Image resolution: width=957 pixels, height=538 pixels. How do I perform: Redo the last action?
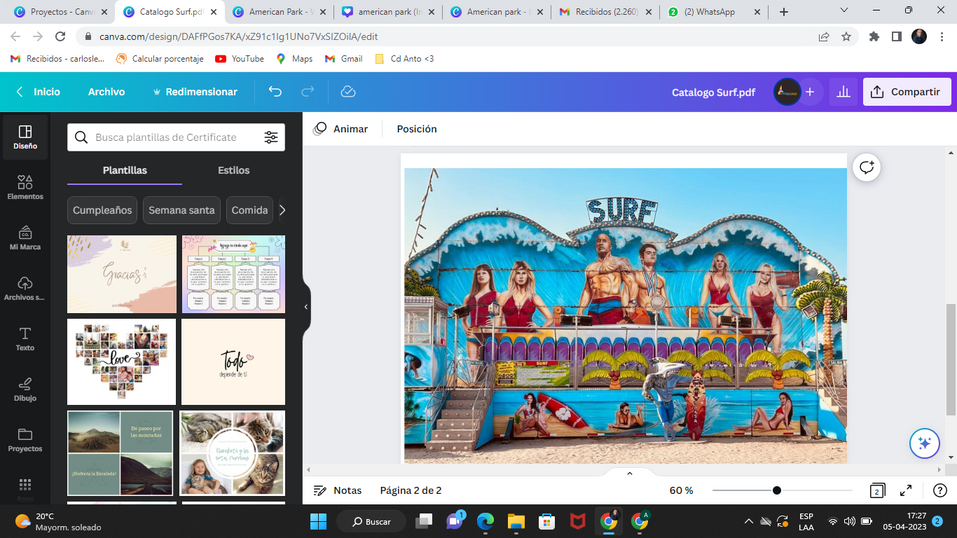[x=308, y=92]
